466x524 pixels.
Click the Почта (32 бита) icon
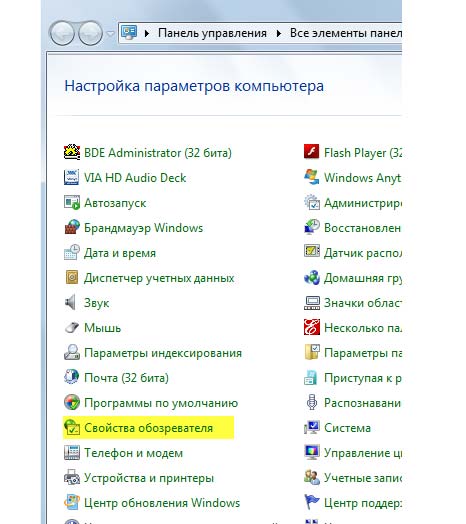(72, 377)
